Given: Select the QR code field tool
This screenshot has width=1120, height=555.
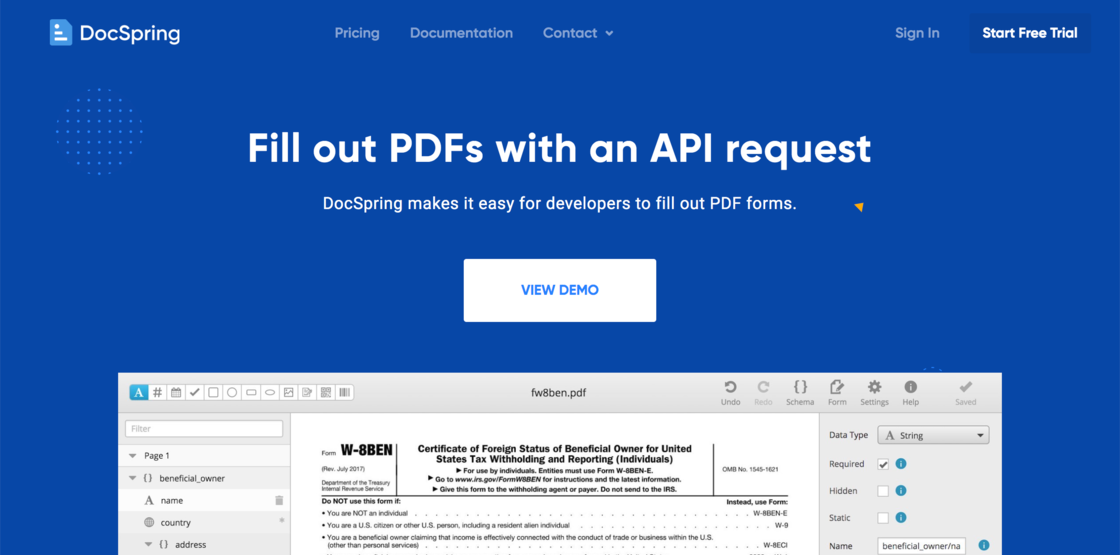Looking at the screenshot, I should [x=326, y=392].
